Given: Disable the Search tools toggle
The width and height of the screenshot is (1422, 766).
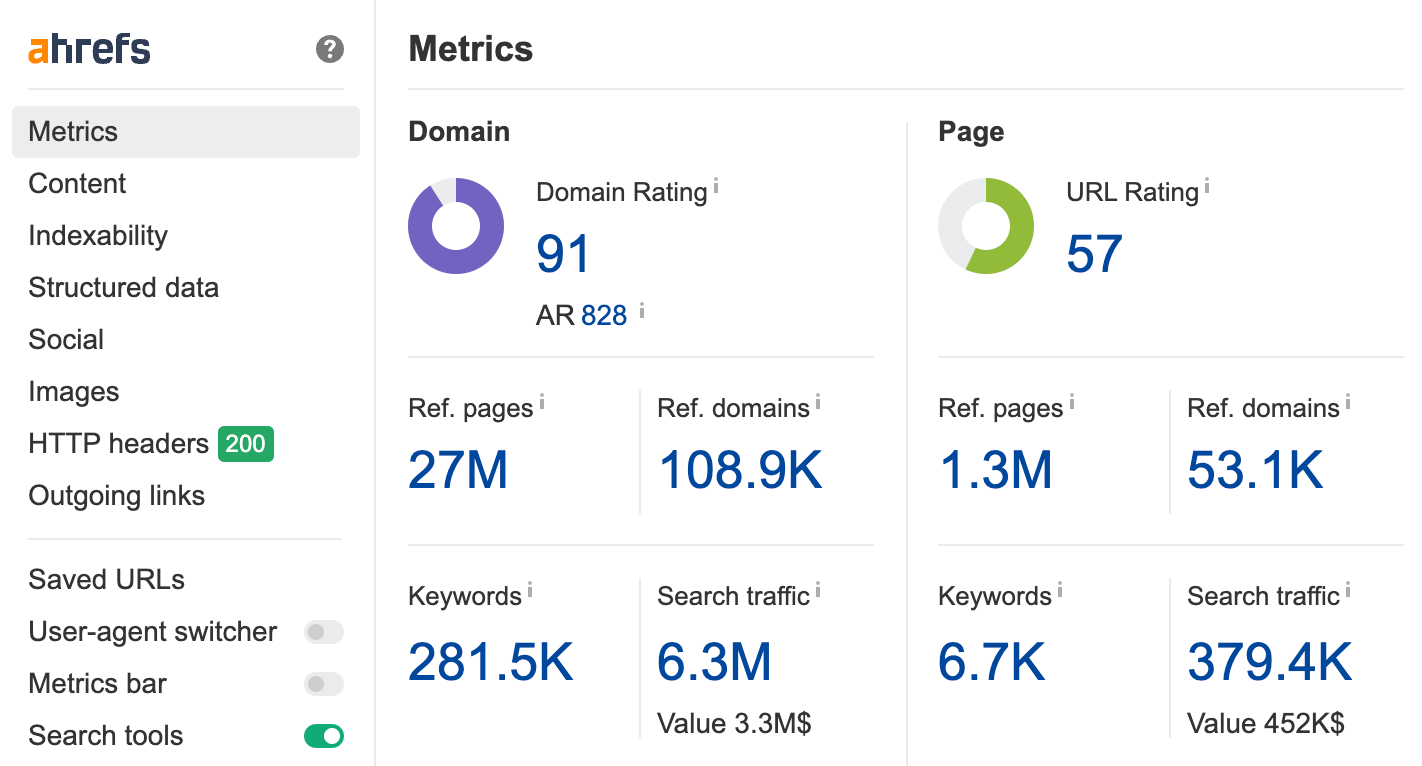Looking at the screenshot, I should 324,736.
